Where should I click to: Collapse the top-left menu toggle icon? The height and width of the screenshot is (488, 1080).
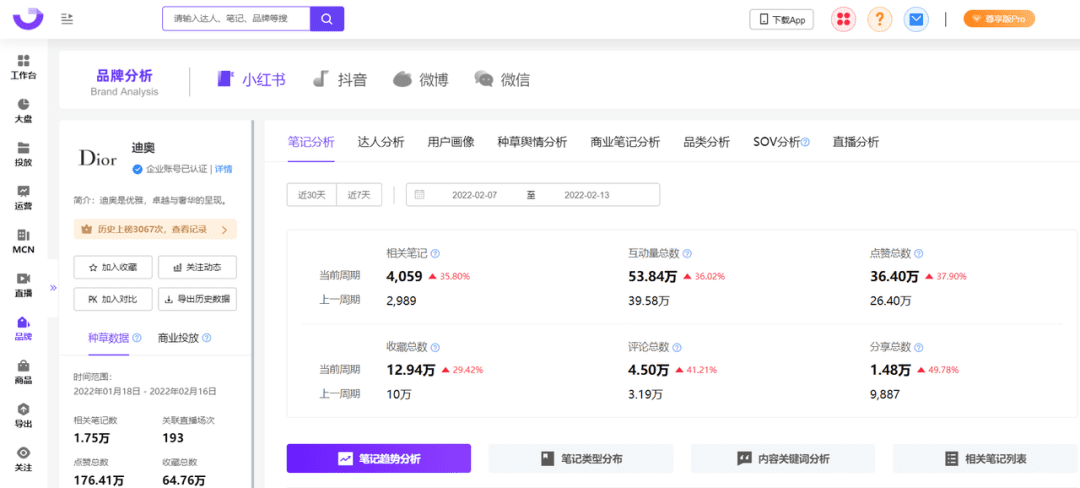tap(67, 18)
